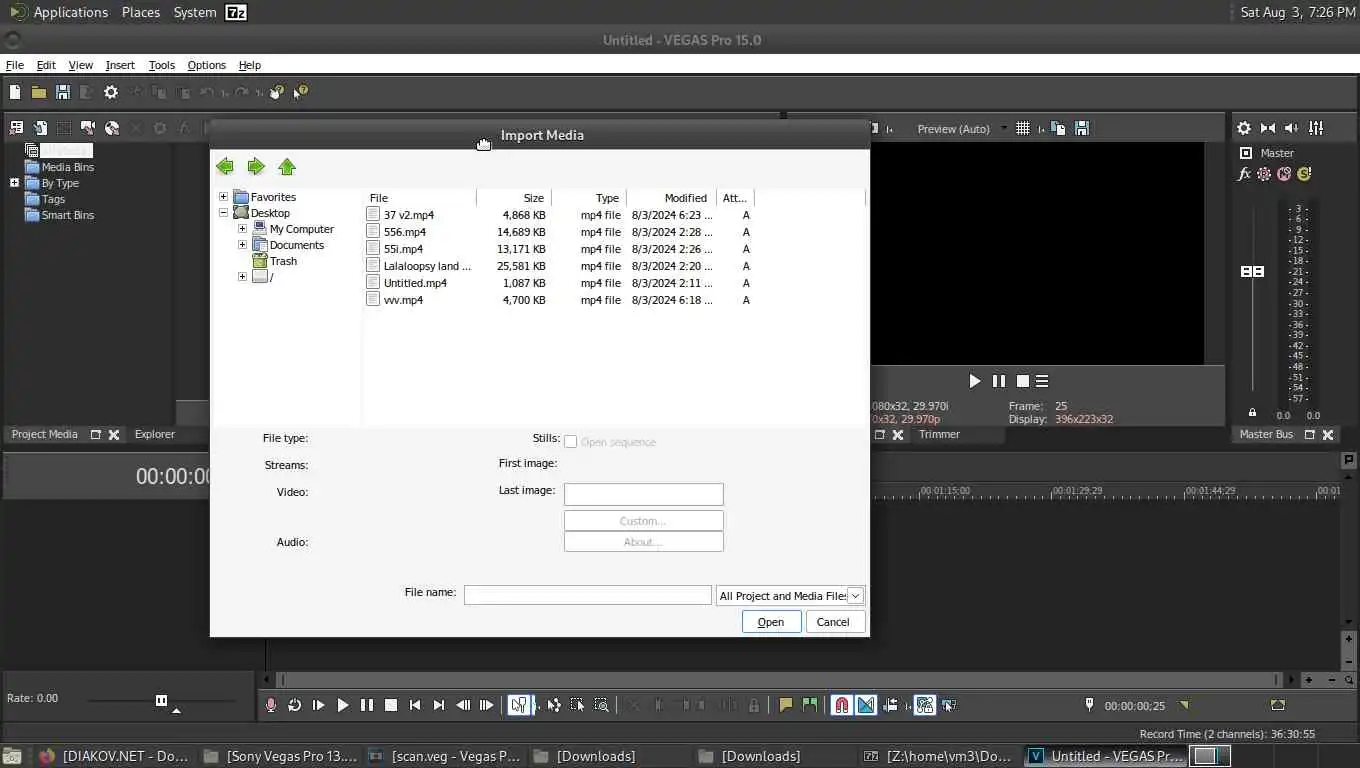Sort the file list by the Modified column header
The height and width of the screenshot is (768, 1360).
pyautogui.click(x=672, y=198)
